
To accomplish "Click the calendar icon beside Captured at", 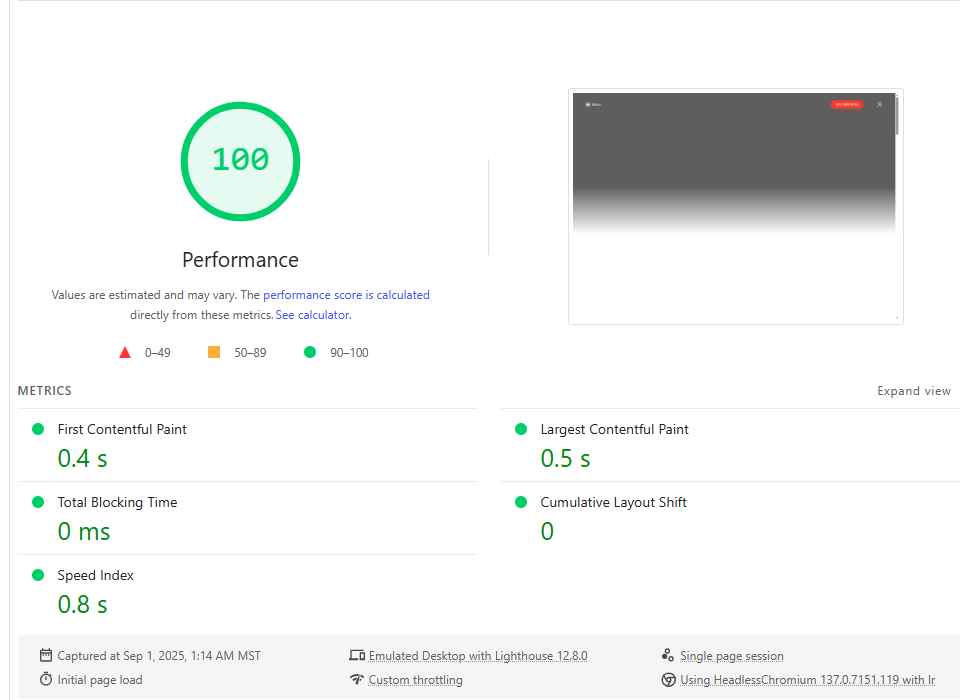I will (46, 656).
